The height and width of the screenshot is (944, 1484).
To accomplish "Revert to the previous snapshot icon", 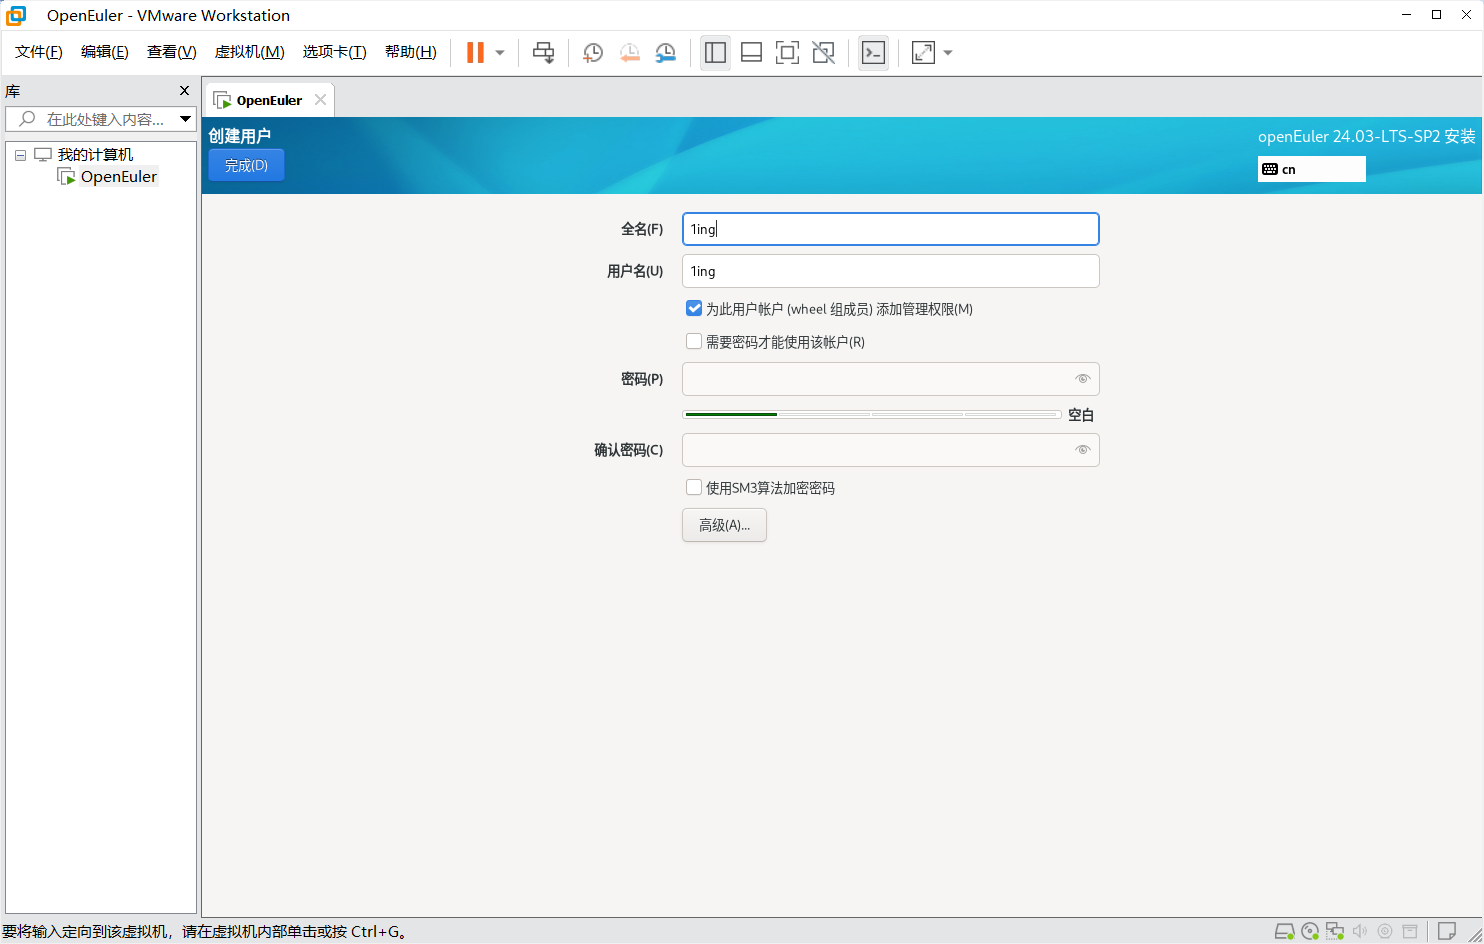I will click(x=629, y=53).
